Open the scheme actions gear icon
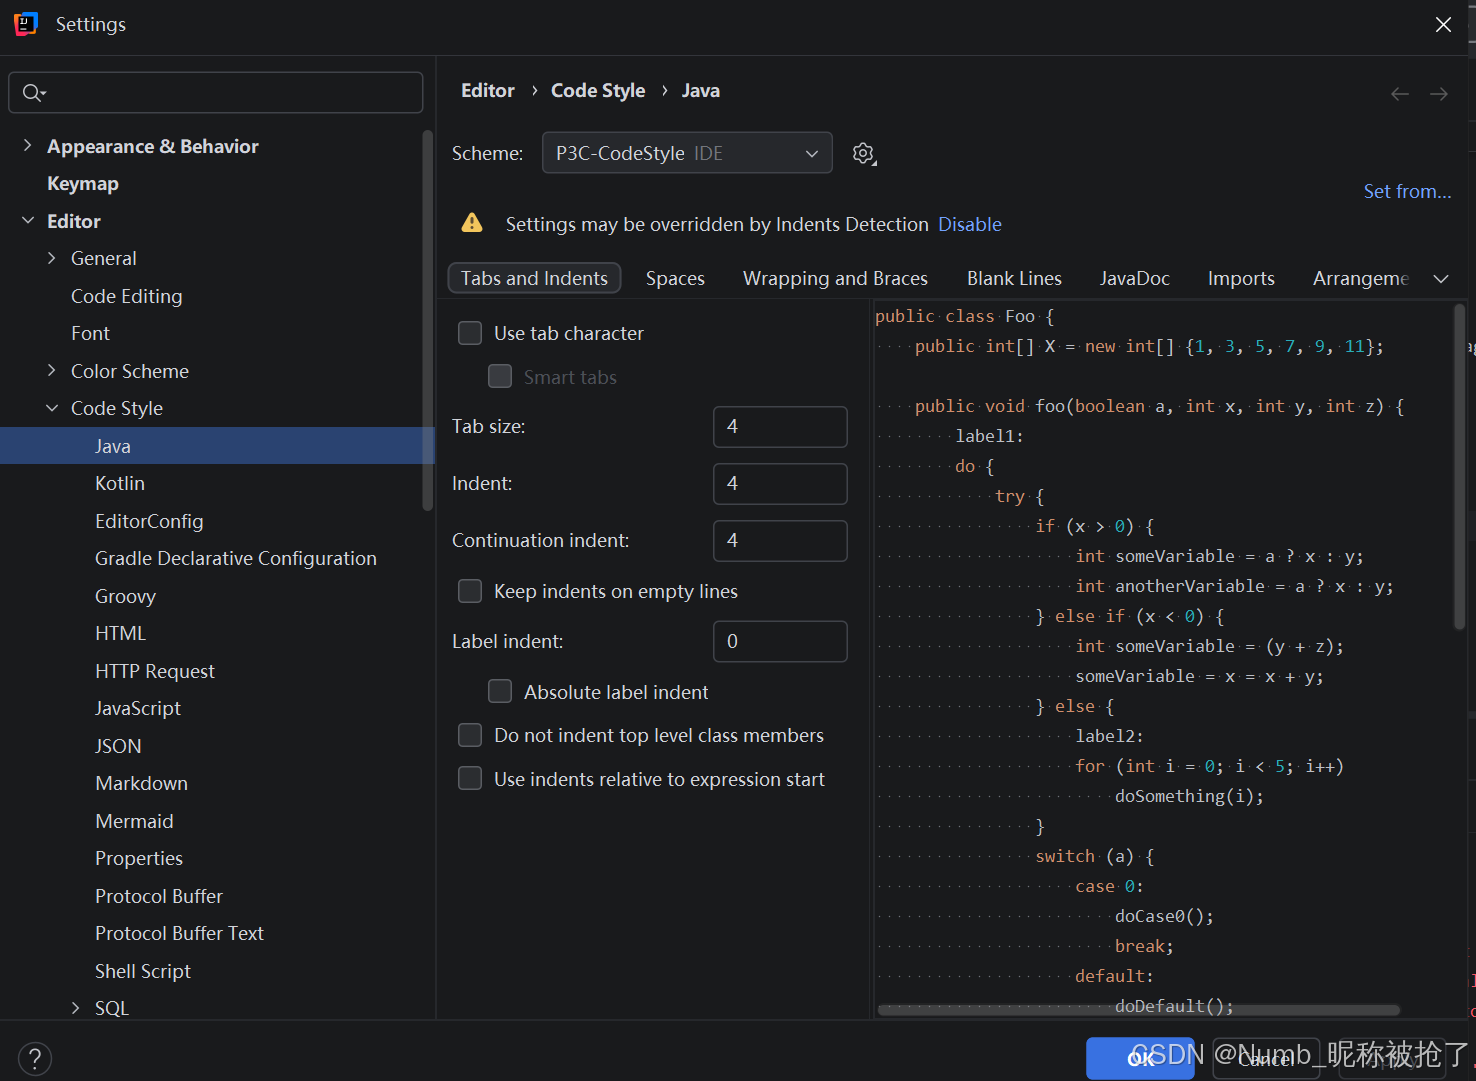Image resolution: width=1476 pixels, height=1081 pixels. [864, 154]
